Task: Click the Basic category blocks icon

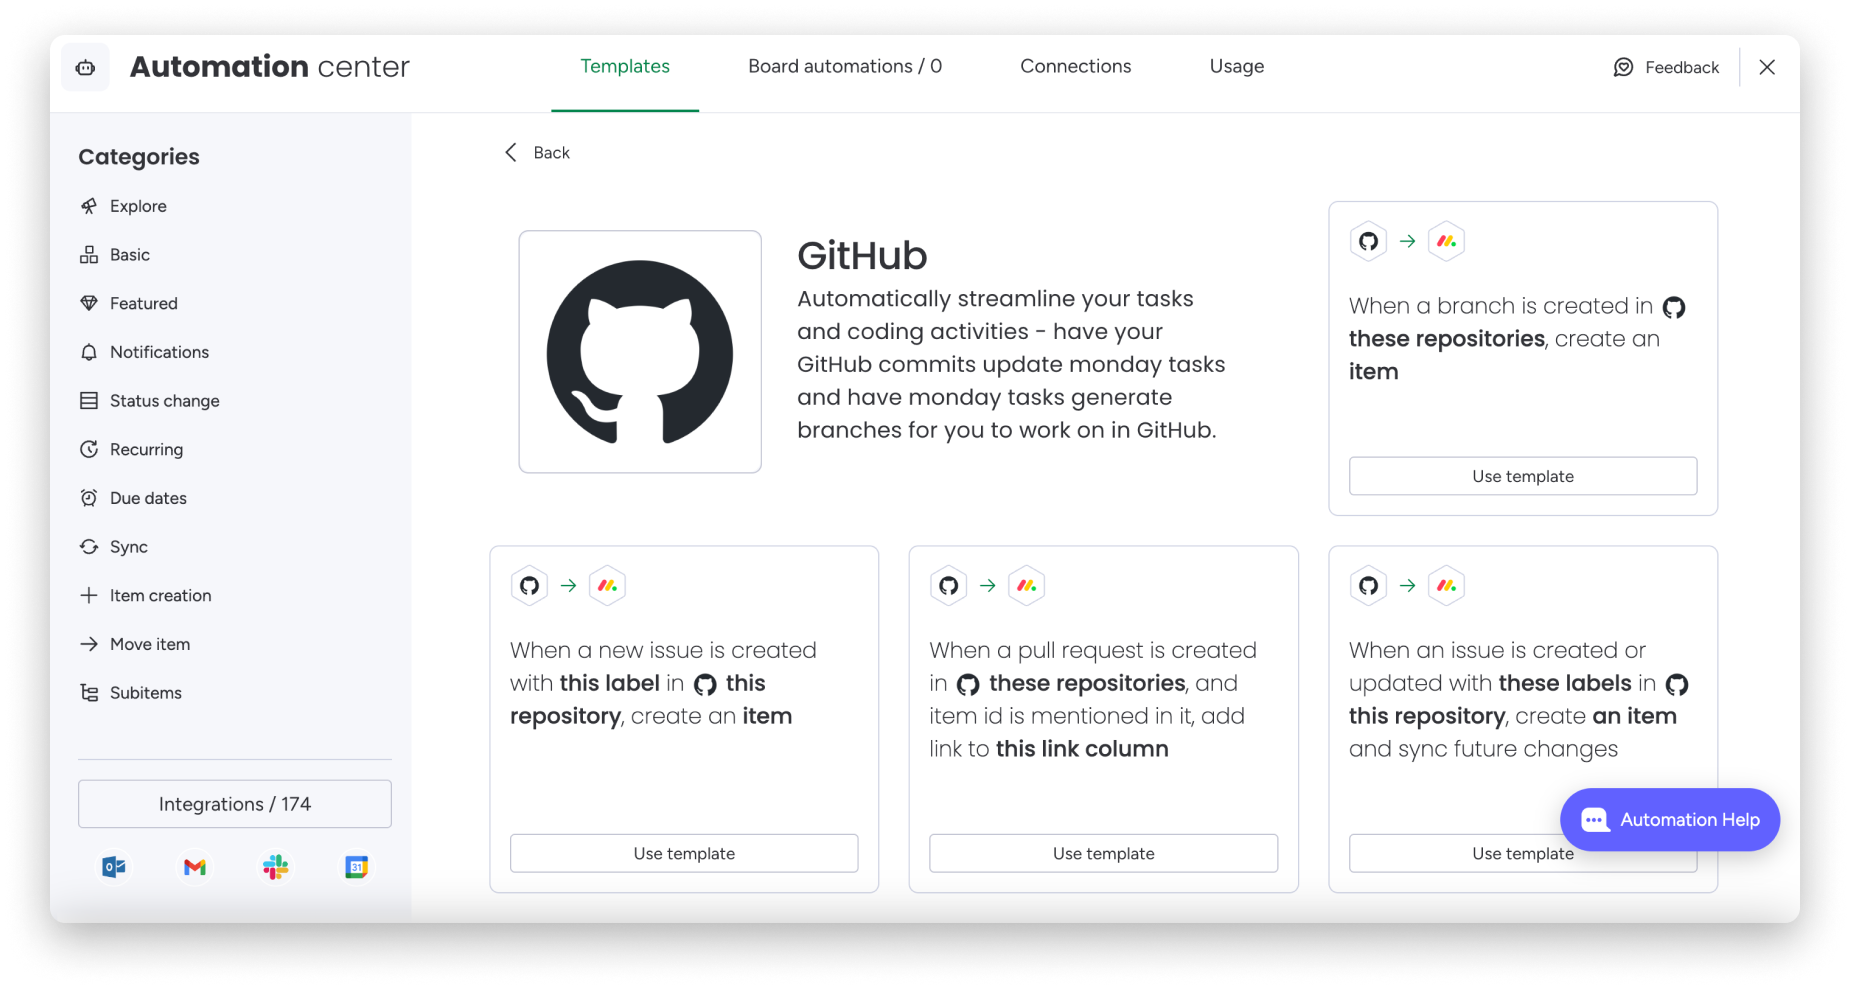Action: 89,255
